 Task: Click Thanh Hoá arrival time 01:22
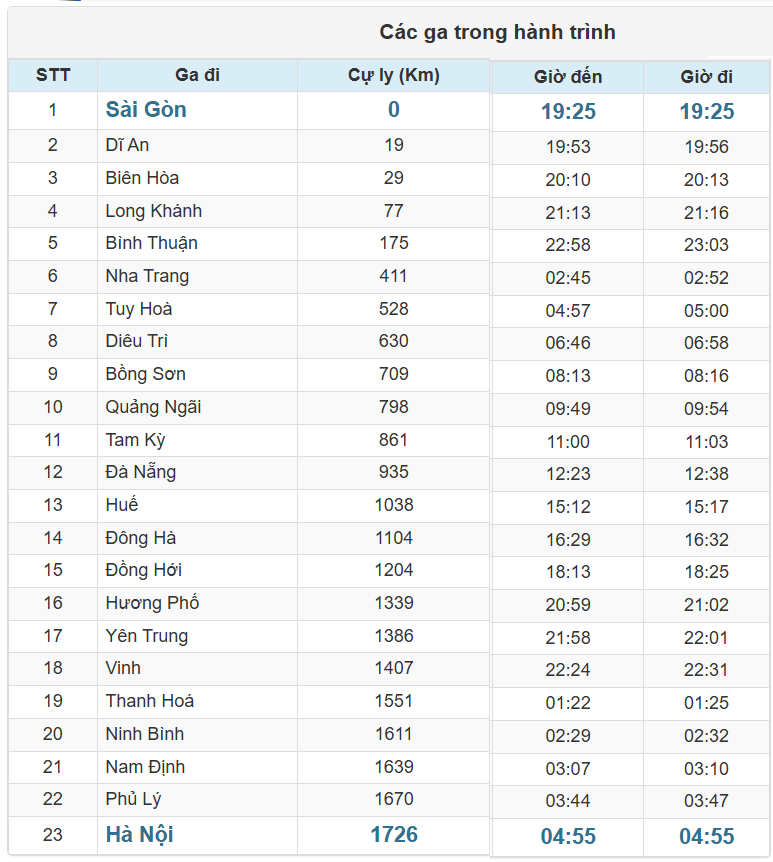click(x=568, y=703)
